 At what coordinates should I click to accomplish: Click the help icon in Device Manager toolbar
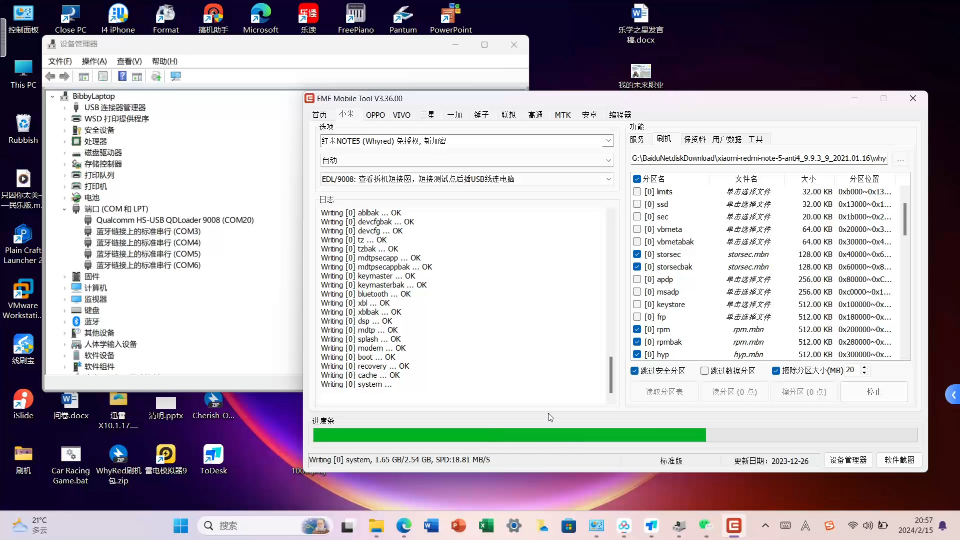tap(122, 76)
